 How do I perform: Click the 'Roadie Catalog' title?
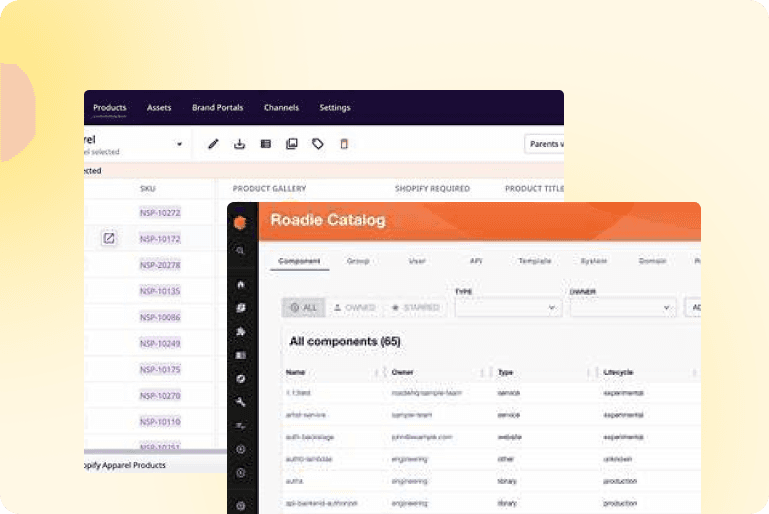[328, 220]
